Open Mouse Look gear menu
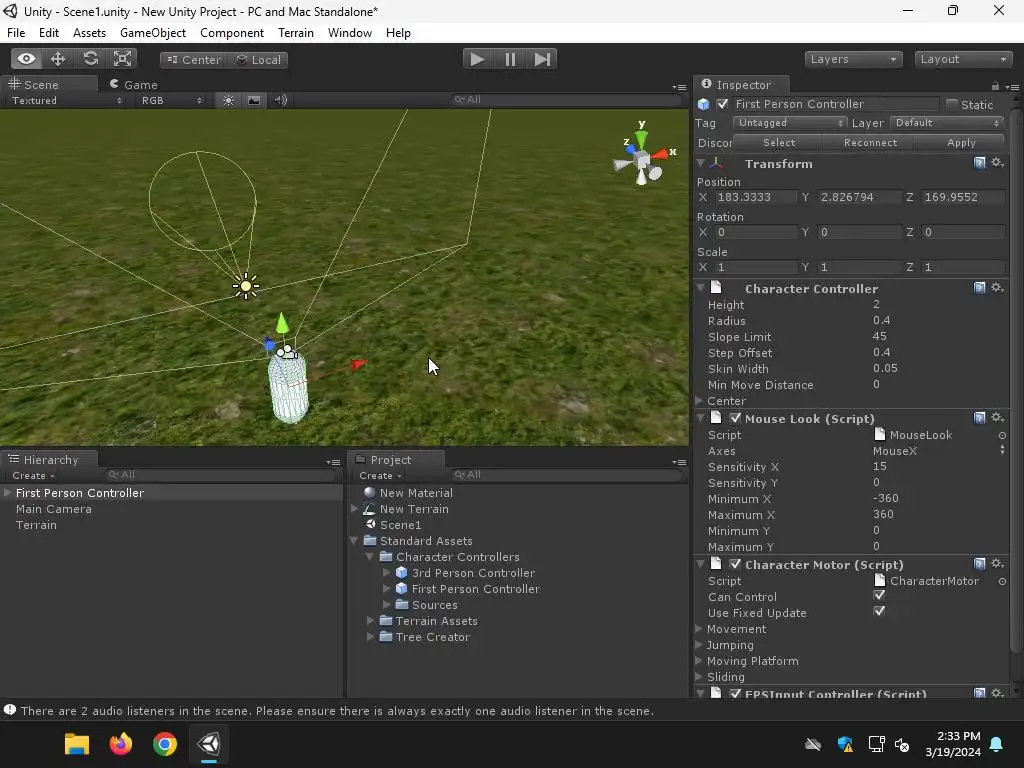This screenshot has width=1024, height=768. (997, 417)
